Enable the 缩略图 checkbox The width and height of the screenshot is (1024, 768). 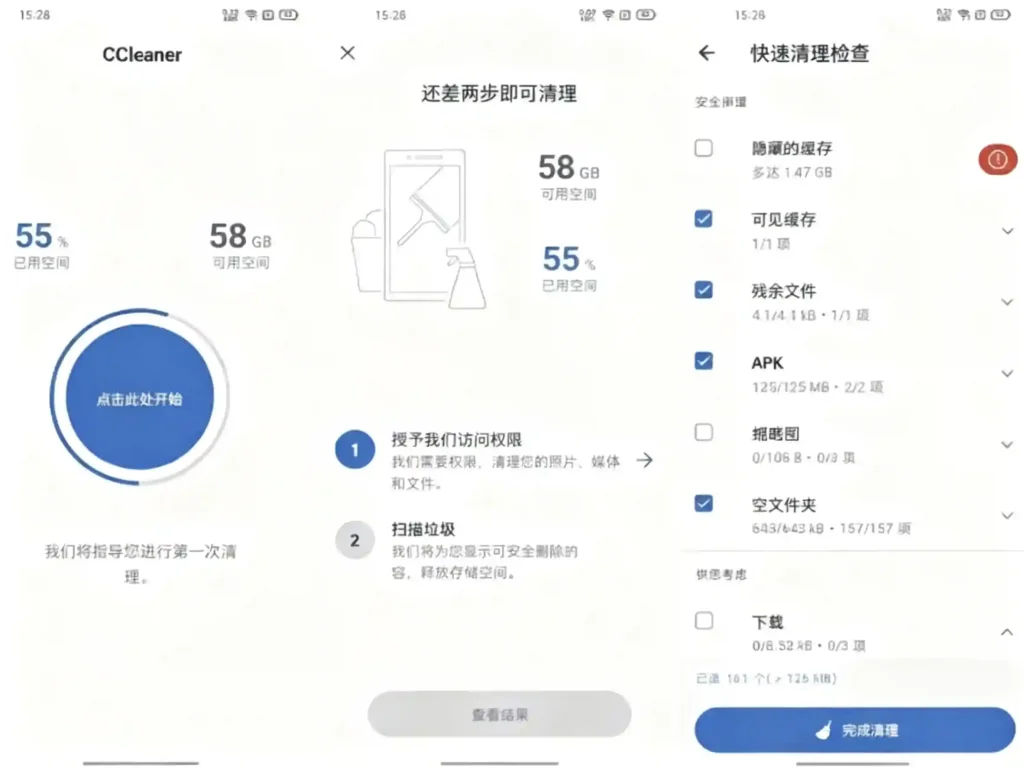coord(703,432)
